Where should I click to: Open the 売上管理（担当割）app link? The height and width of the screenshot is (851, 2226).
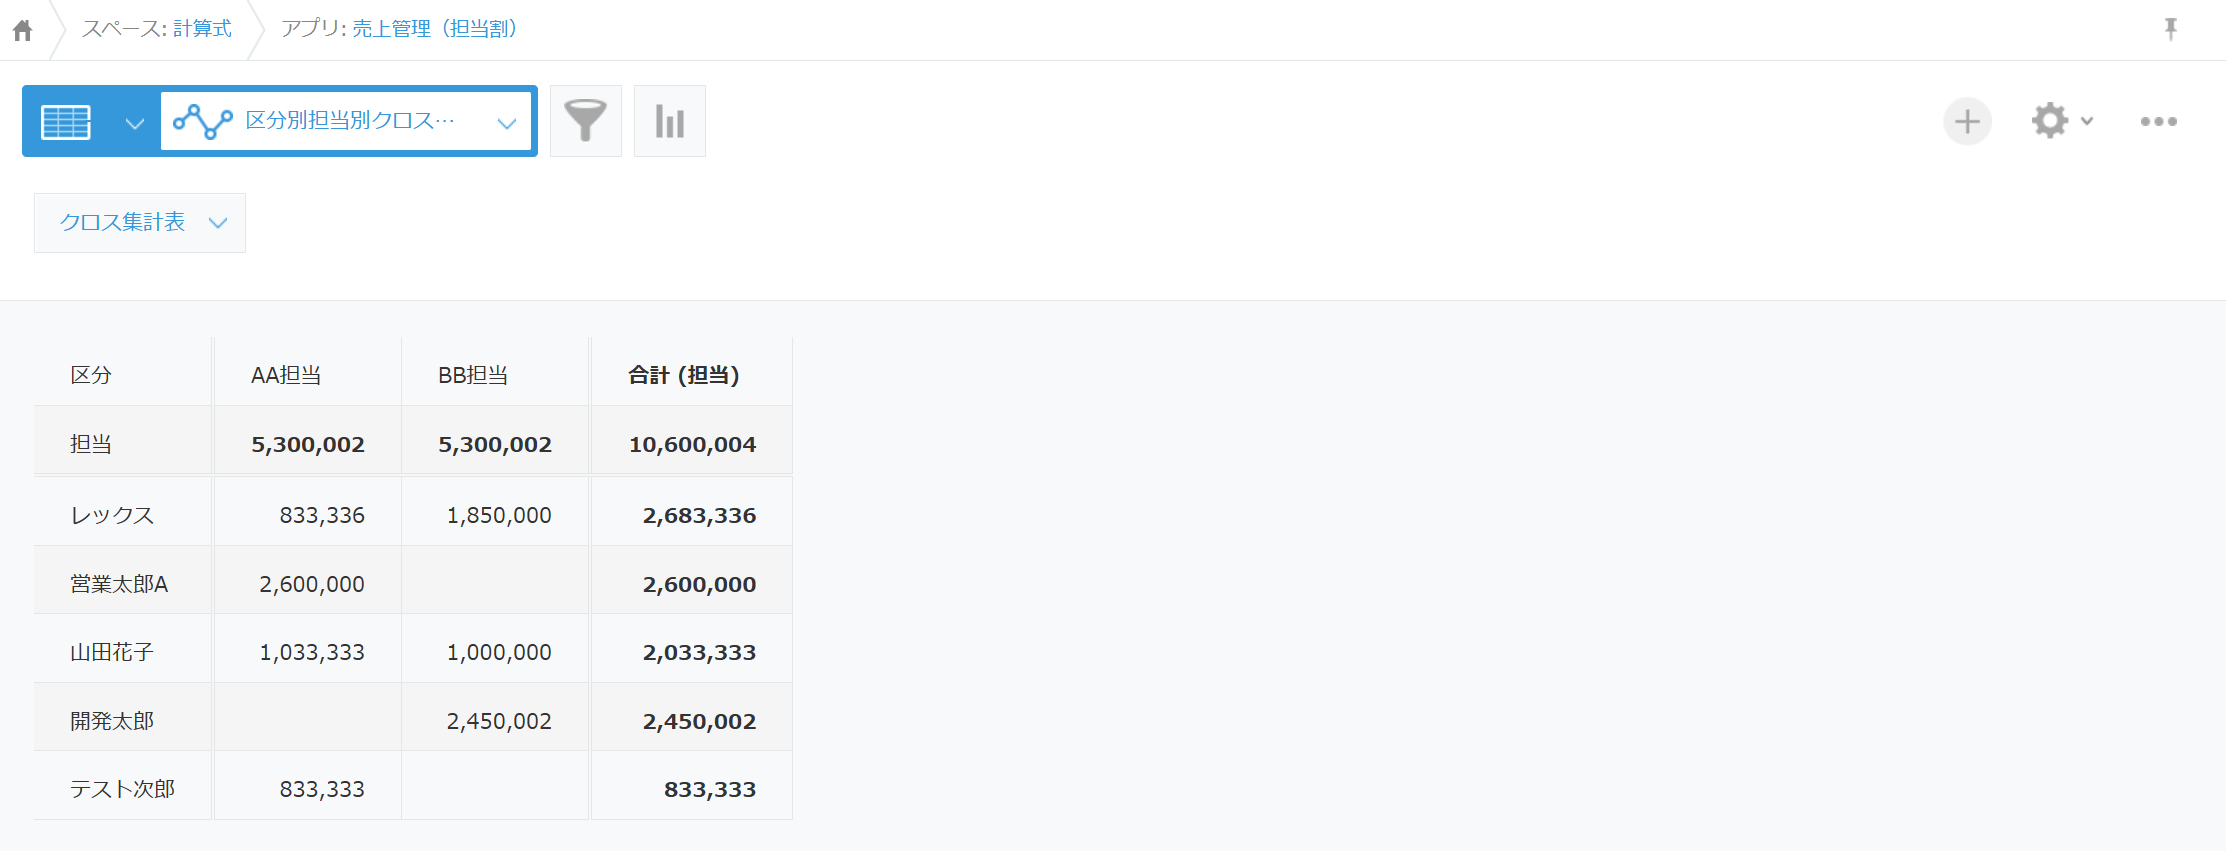pos(434,29)
